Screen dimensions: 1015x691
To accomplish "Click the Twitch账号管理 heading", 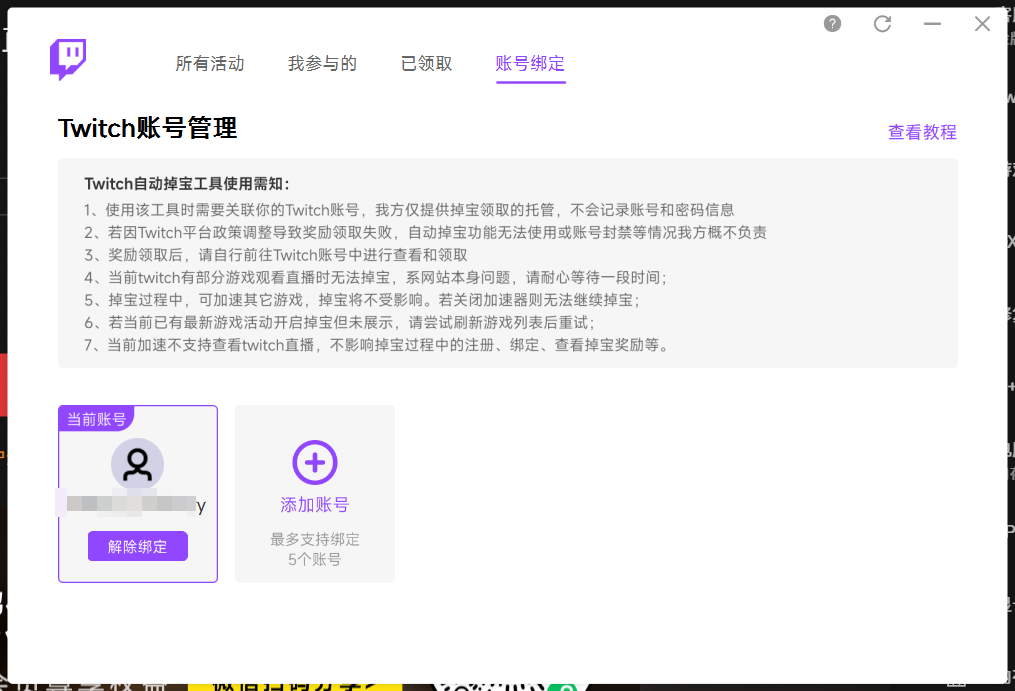I will pos(148,129).
